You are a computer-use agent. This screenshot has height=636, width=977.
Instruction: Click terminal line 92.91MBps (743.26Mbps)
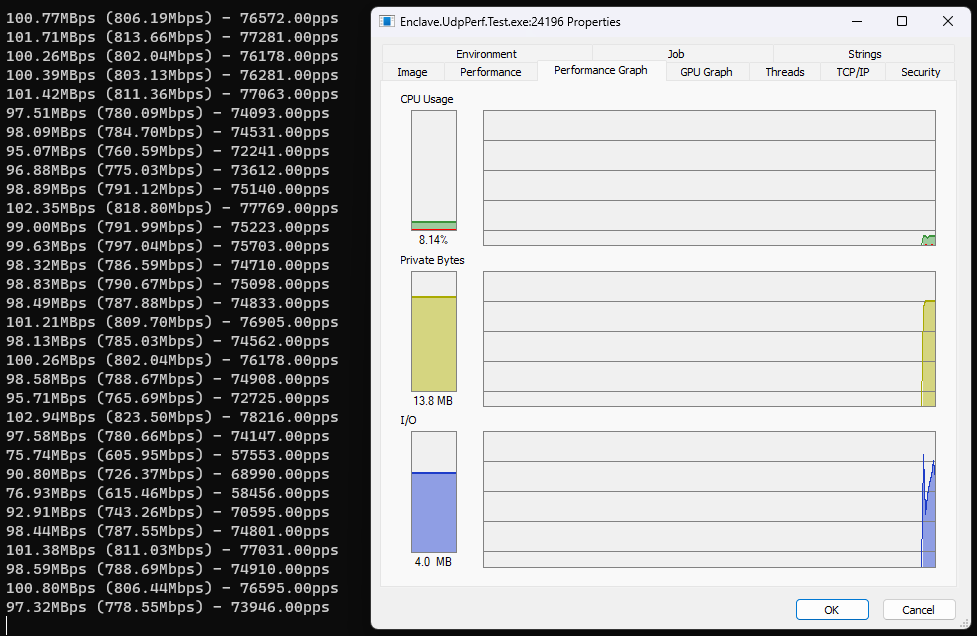[168, 512]
